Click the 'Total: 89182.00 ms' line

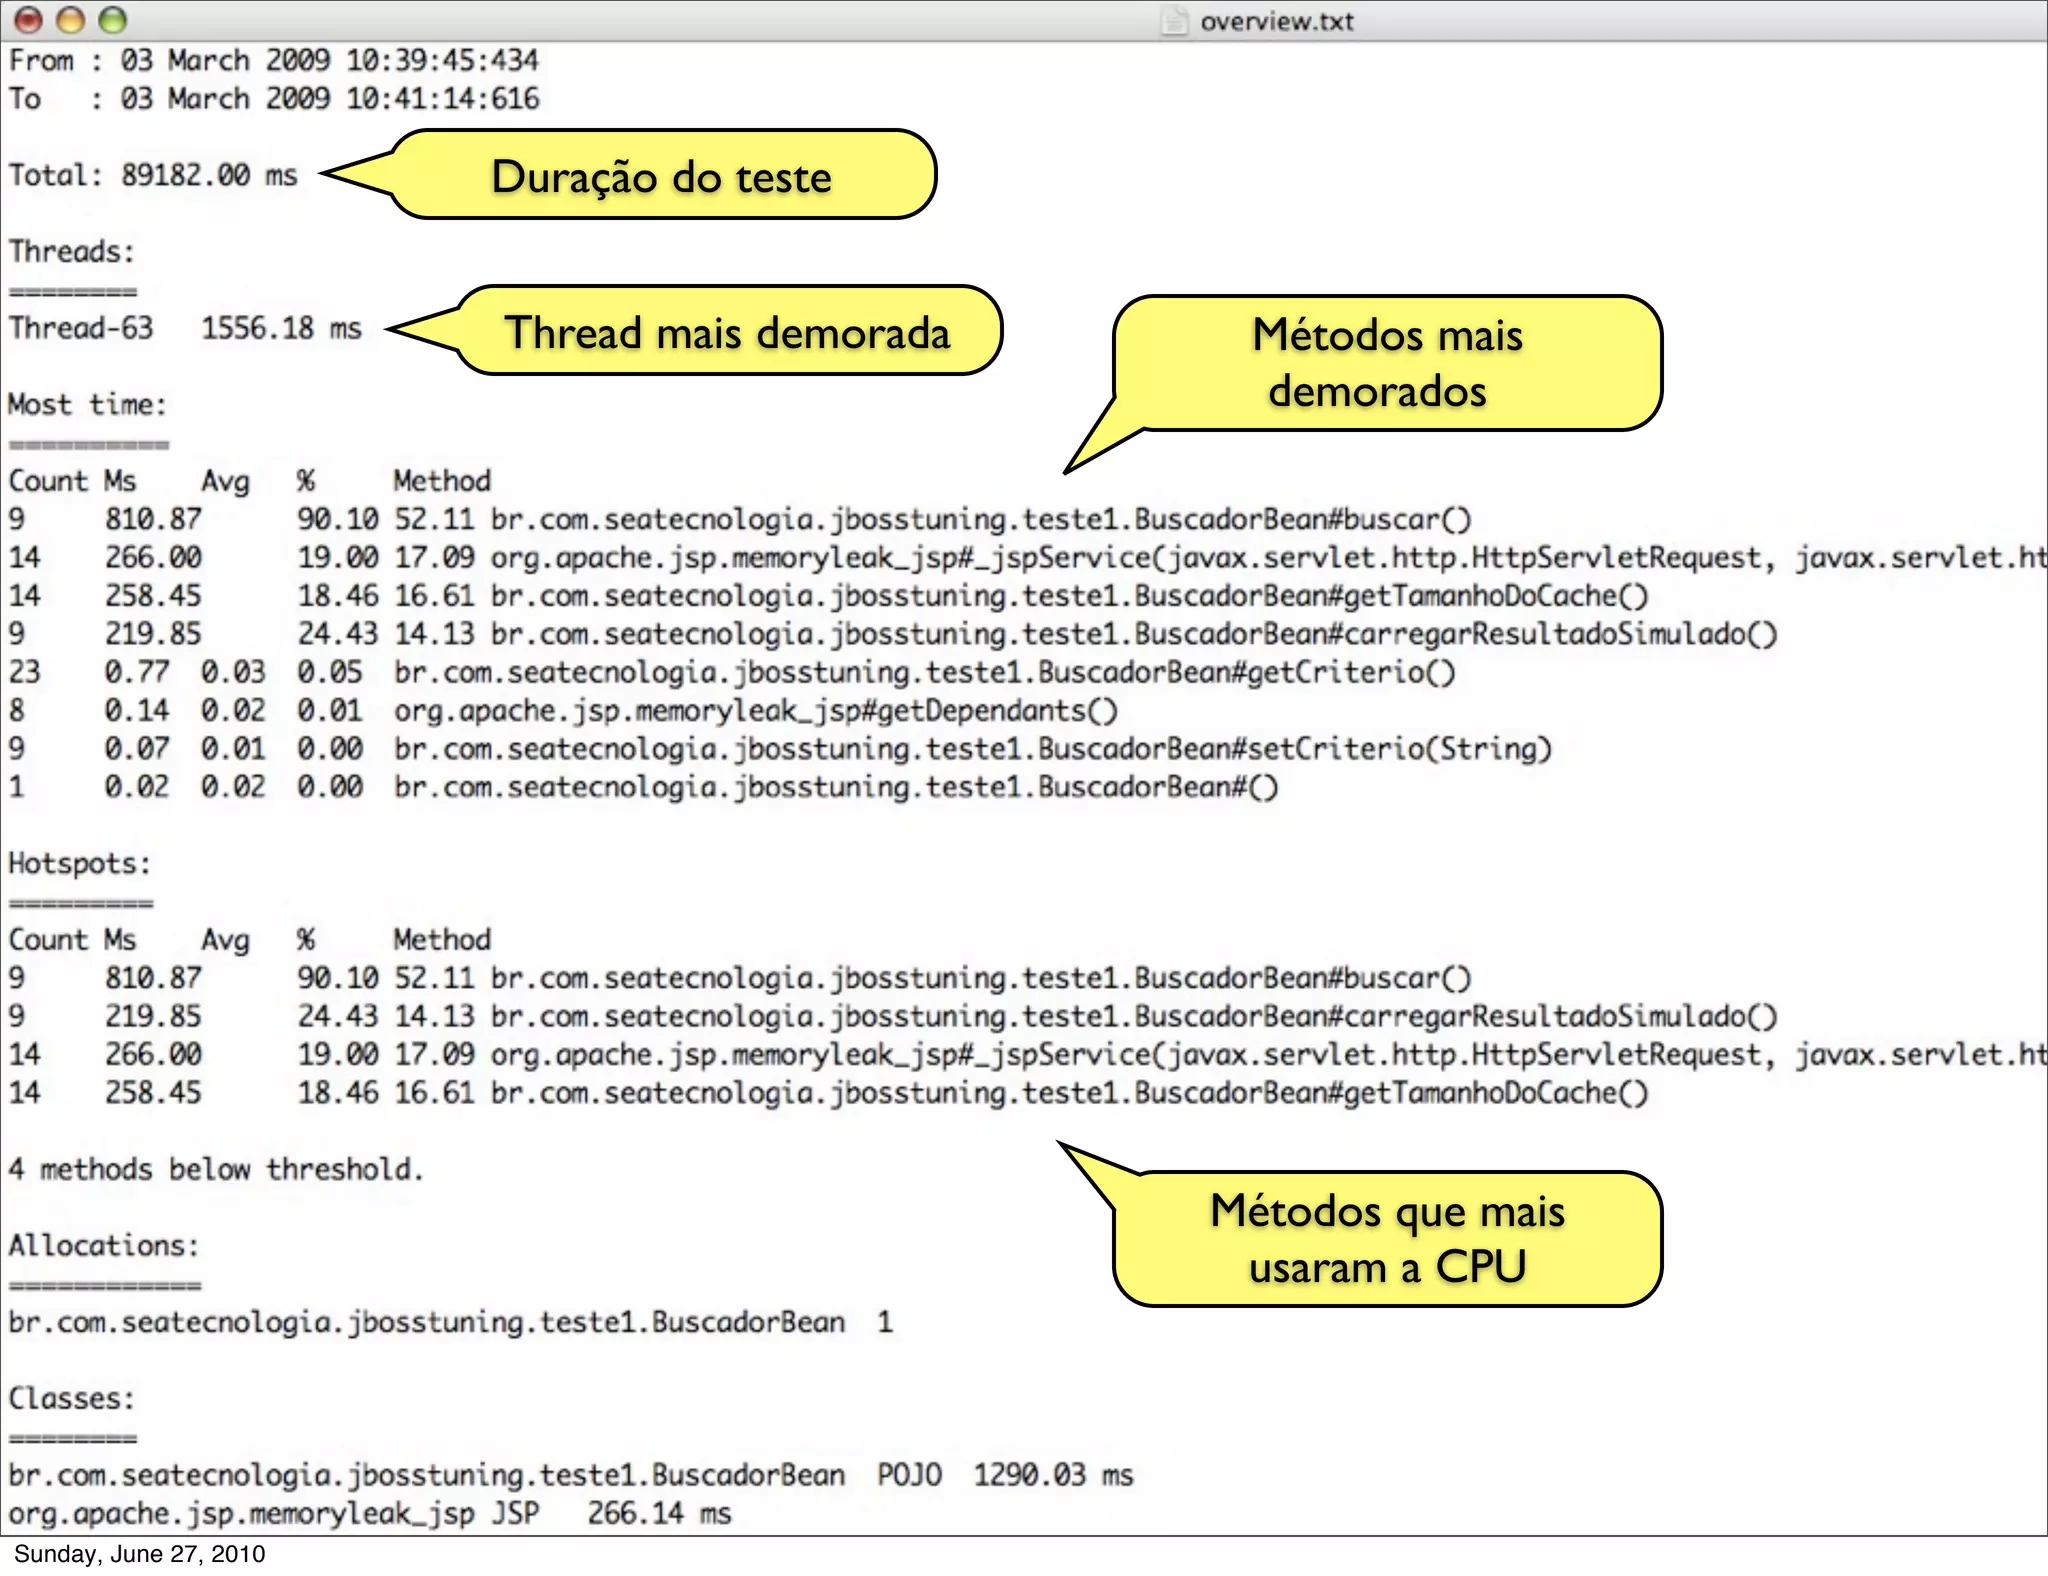tap(153, 175)
